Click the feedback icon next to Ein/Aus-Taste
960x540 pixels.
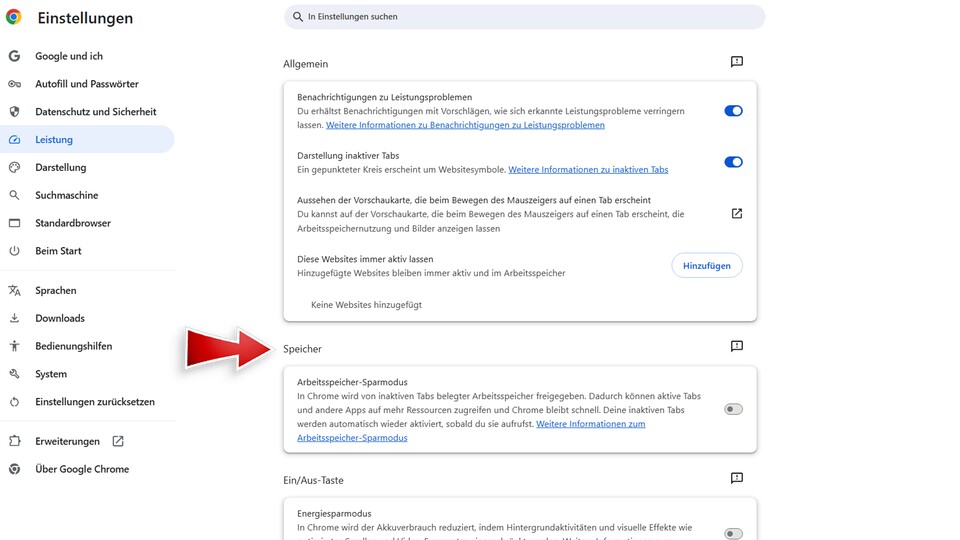(x=736, y=479)
